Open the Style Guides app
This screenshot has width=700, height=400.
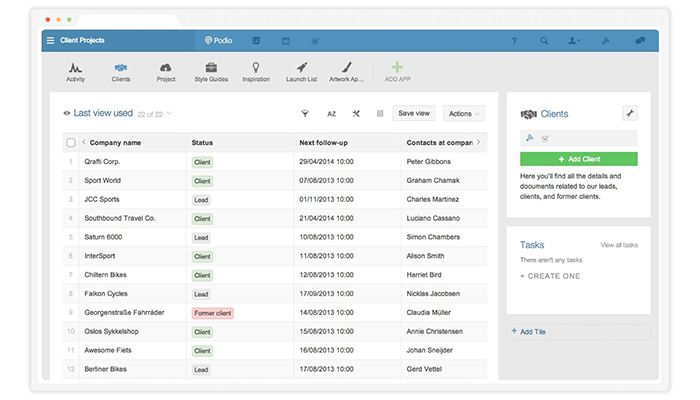(212, 71)
